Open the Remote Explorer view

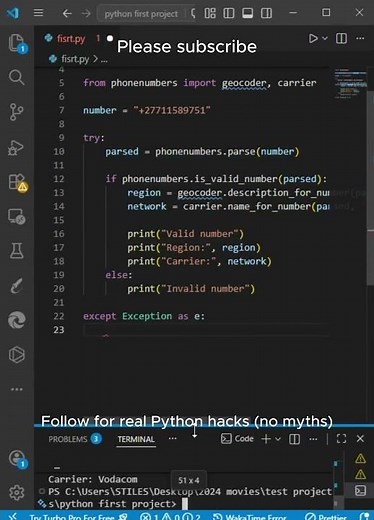pos(17,217)
